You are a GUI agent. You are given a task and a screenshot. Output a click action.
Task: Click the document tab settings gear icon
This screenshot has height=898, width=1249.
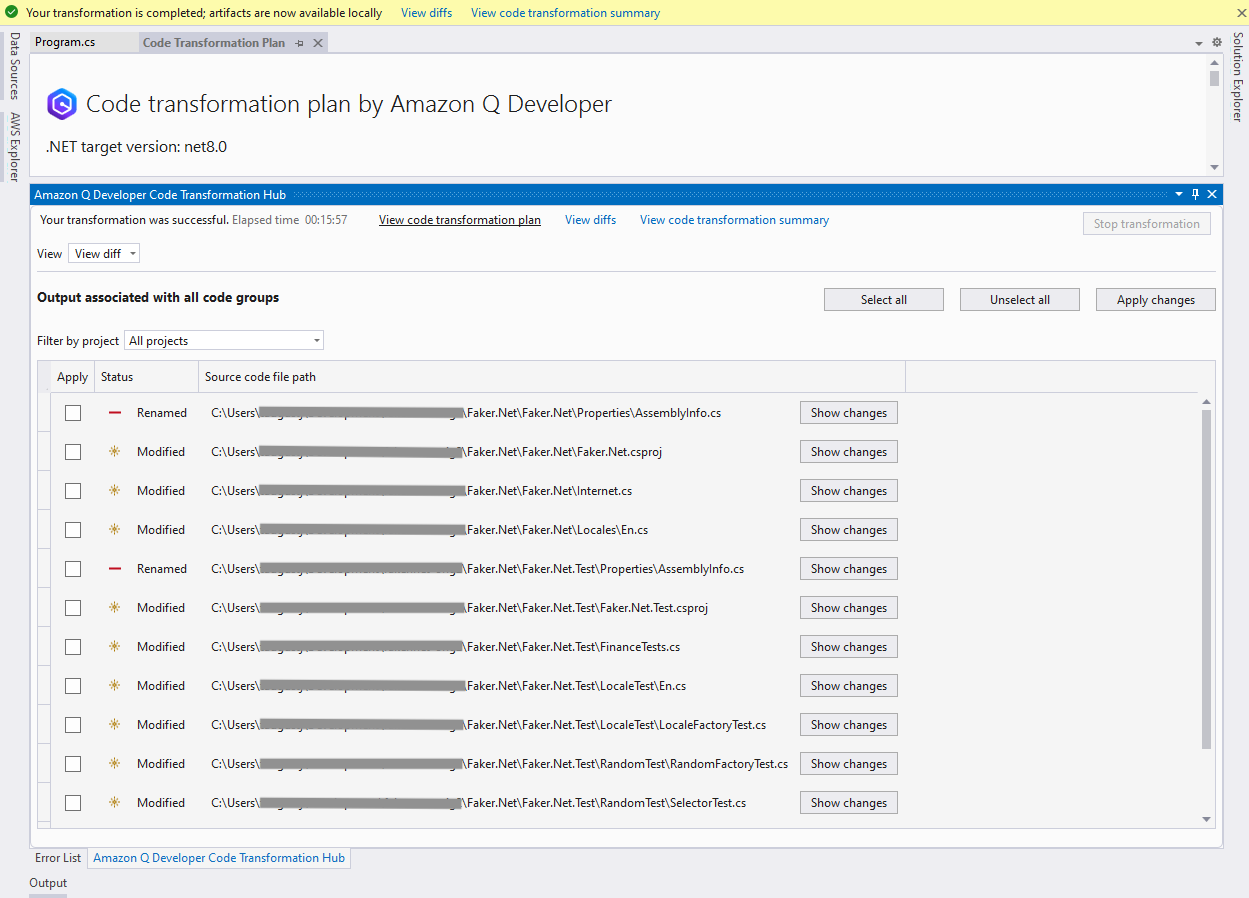point(1217,43)
